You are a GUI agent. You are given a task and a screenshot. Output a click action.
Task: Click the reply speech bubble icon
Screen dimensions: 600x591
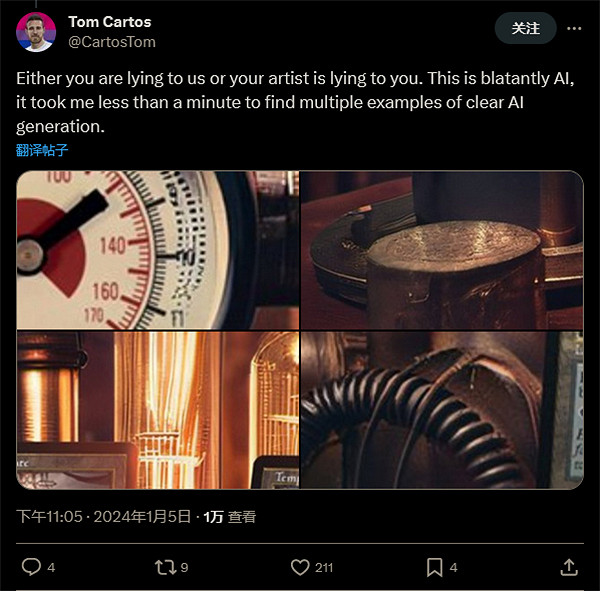point(31,567)
